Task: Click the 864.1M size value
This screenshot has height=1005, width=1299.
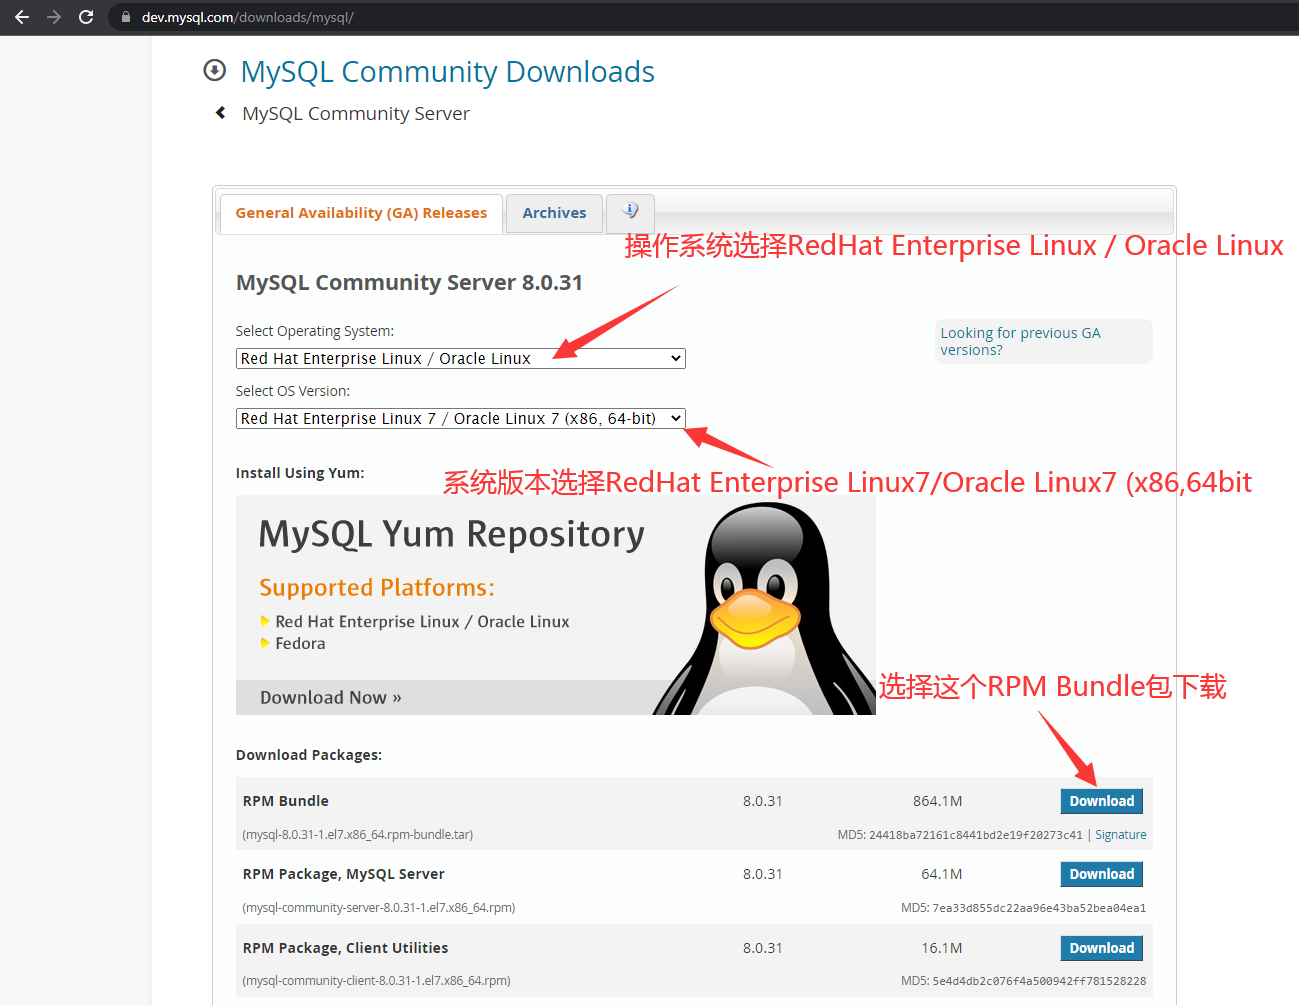Action: [938, 801]
